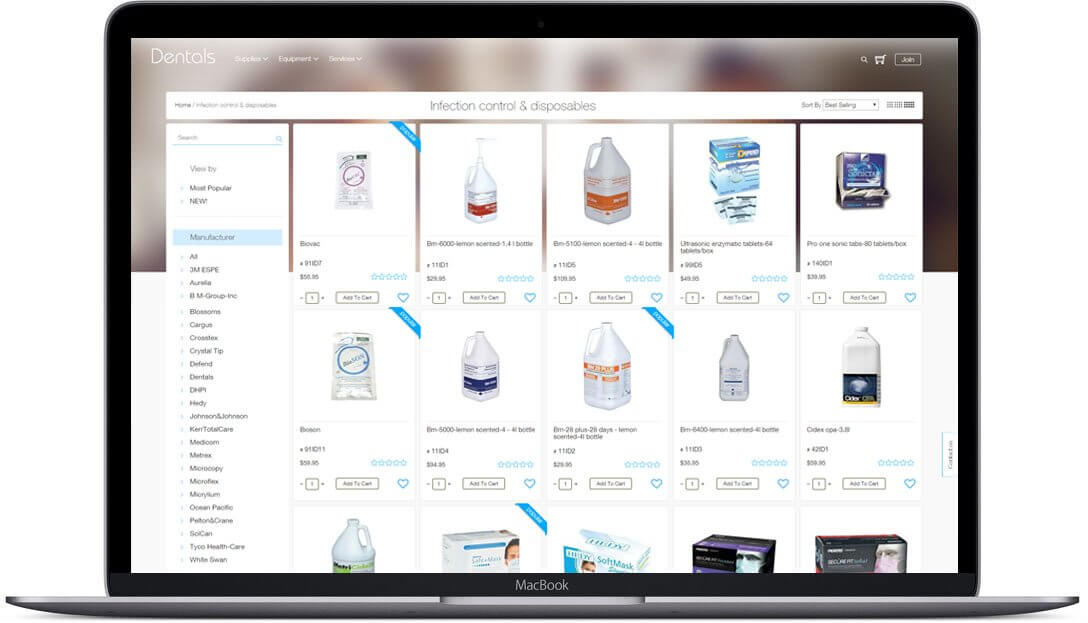Image resolution: width=1088 pixels, height=623 pixels.
Task: Click heart on Ultrasonic enzymatic tablets card
Action: (x=783, y=298)
